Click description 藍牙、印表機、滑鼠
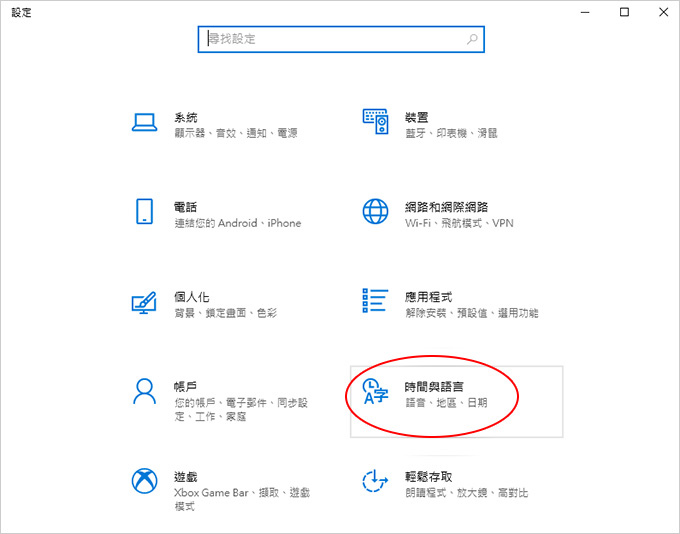680x534 pixels. tap(451, 133)
